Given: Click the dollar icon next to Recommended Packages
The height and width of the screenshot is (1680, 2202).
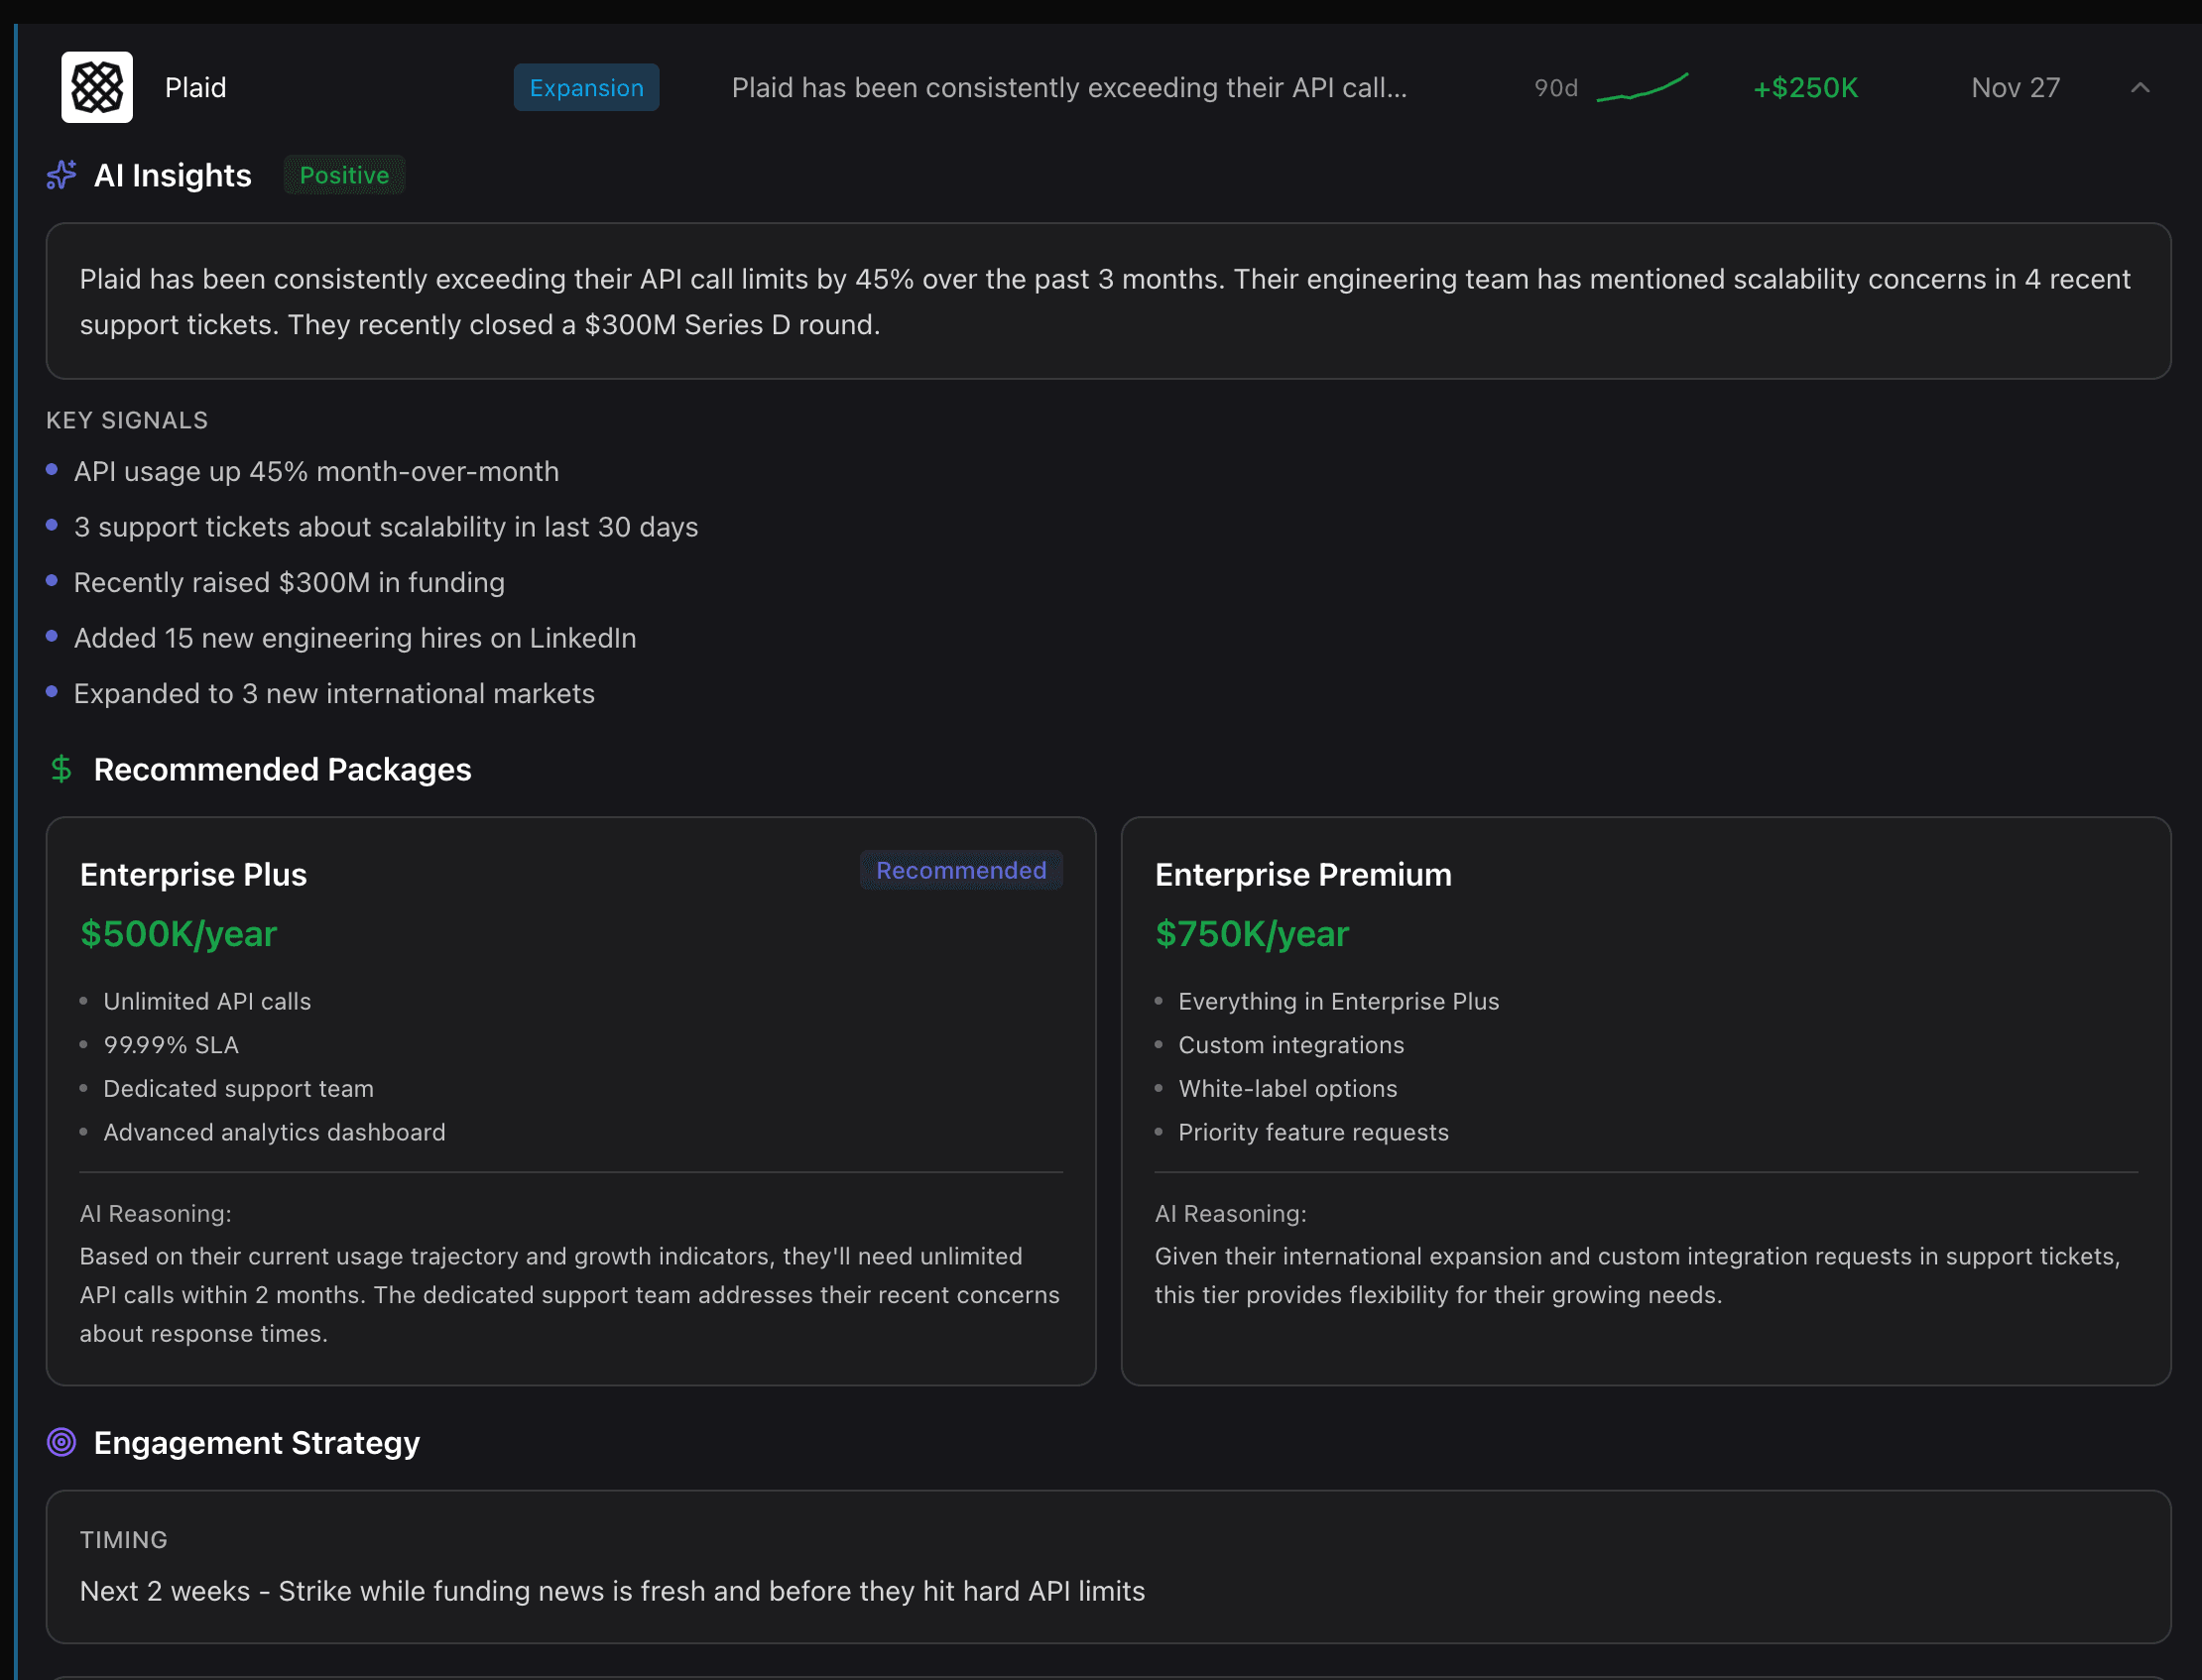Looking at the screenshot, I should tap(62, 770).
